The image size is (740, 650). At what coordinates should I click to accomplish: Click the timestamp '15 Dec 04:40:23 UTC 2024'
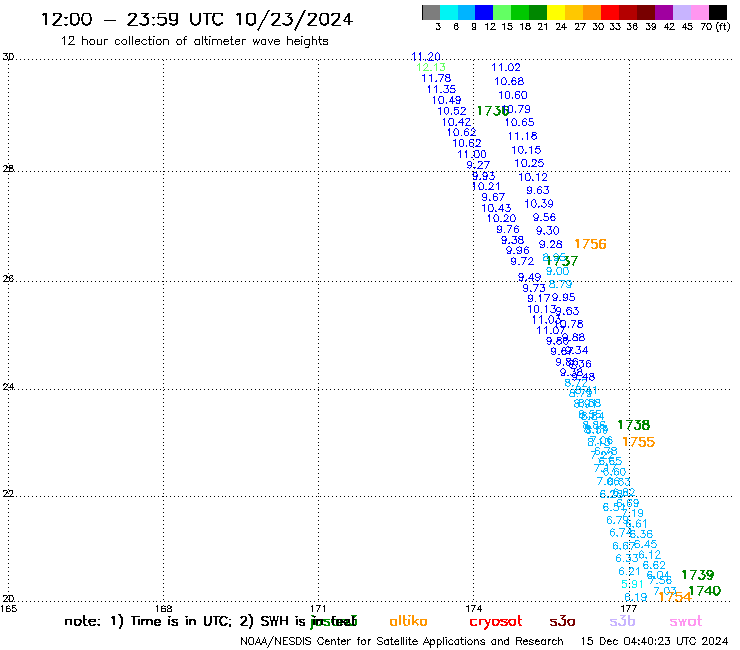pos(654,641)
